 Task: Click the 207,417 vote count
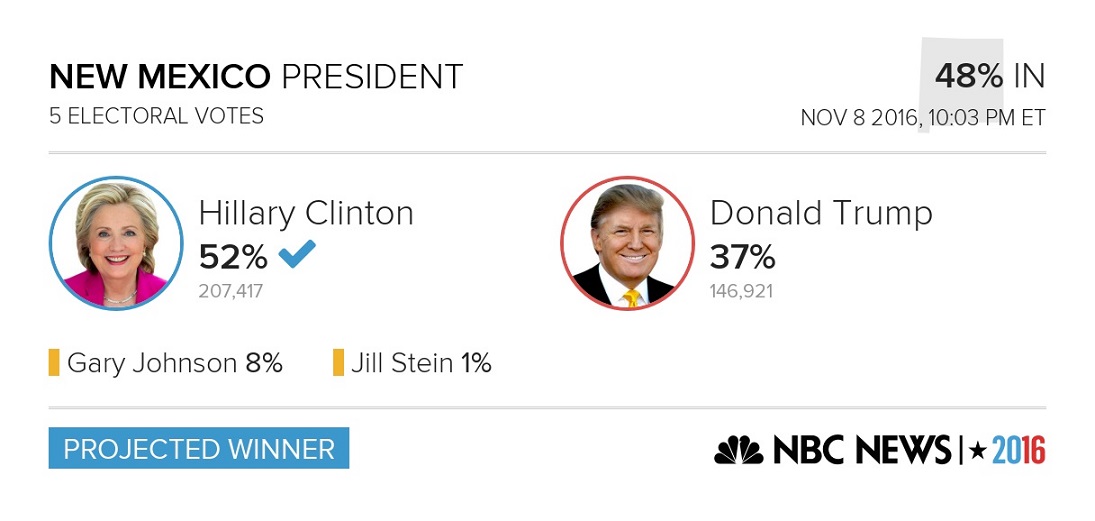click(x=231, y=291)
